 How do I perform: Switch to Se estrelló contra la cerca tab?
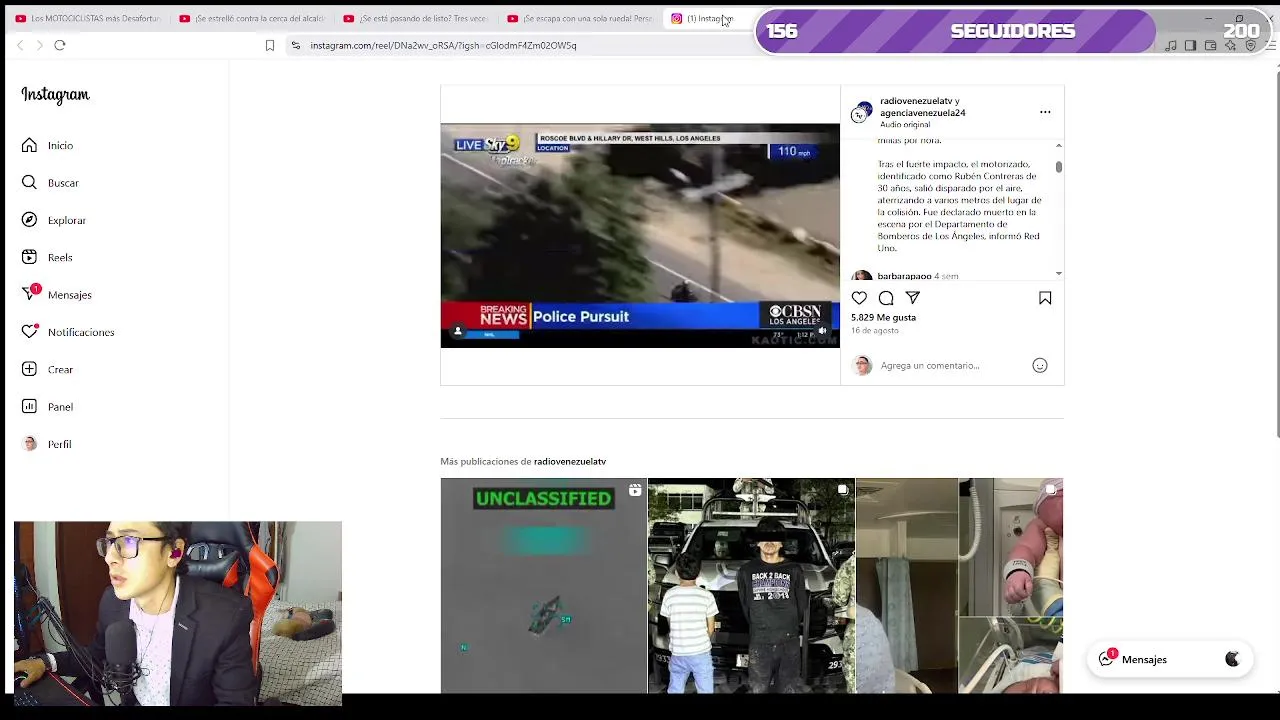click(252, 18)
